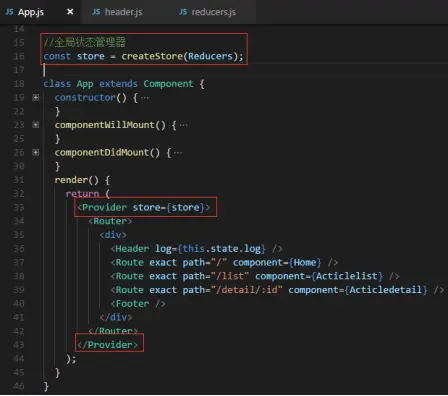Click 'App' class name on line 18

(x=85, y=84)
